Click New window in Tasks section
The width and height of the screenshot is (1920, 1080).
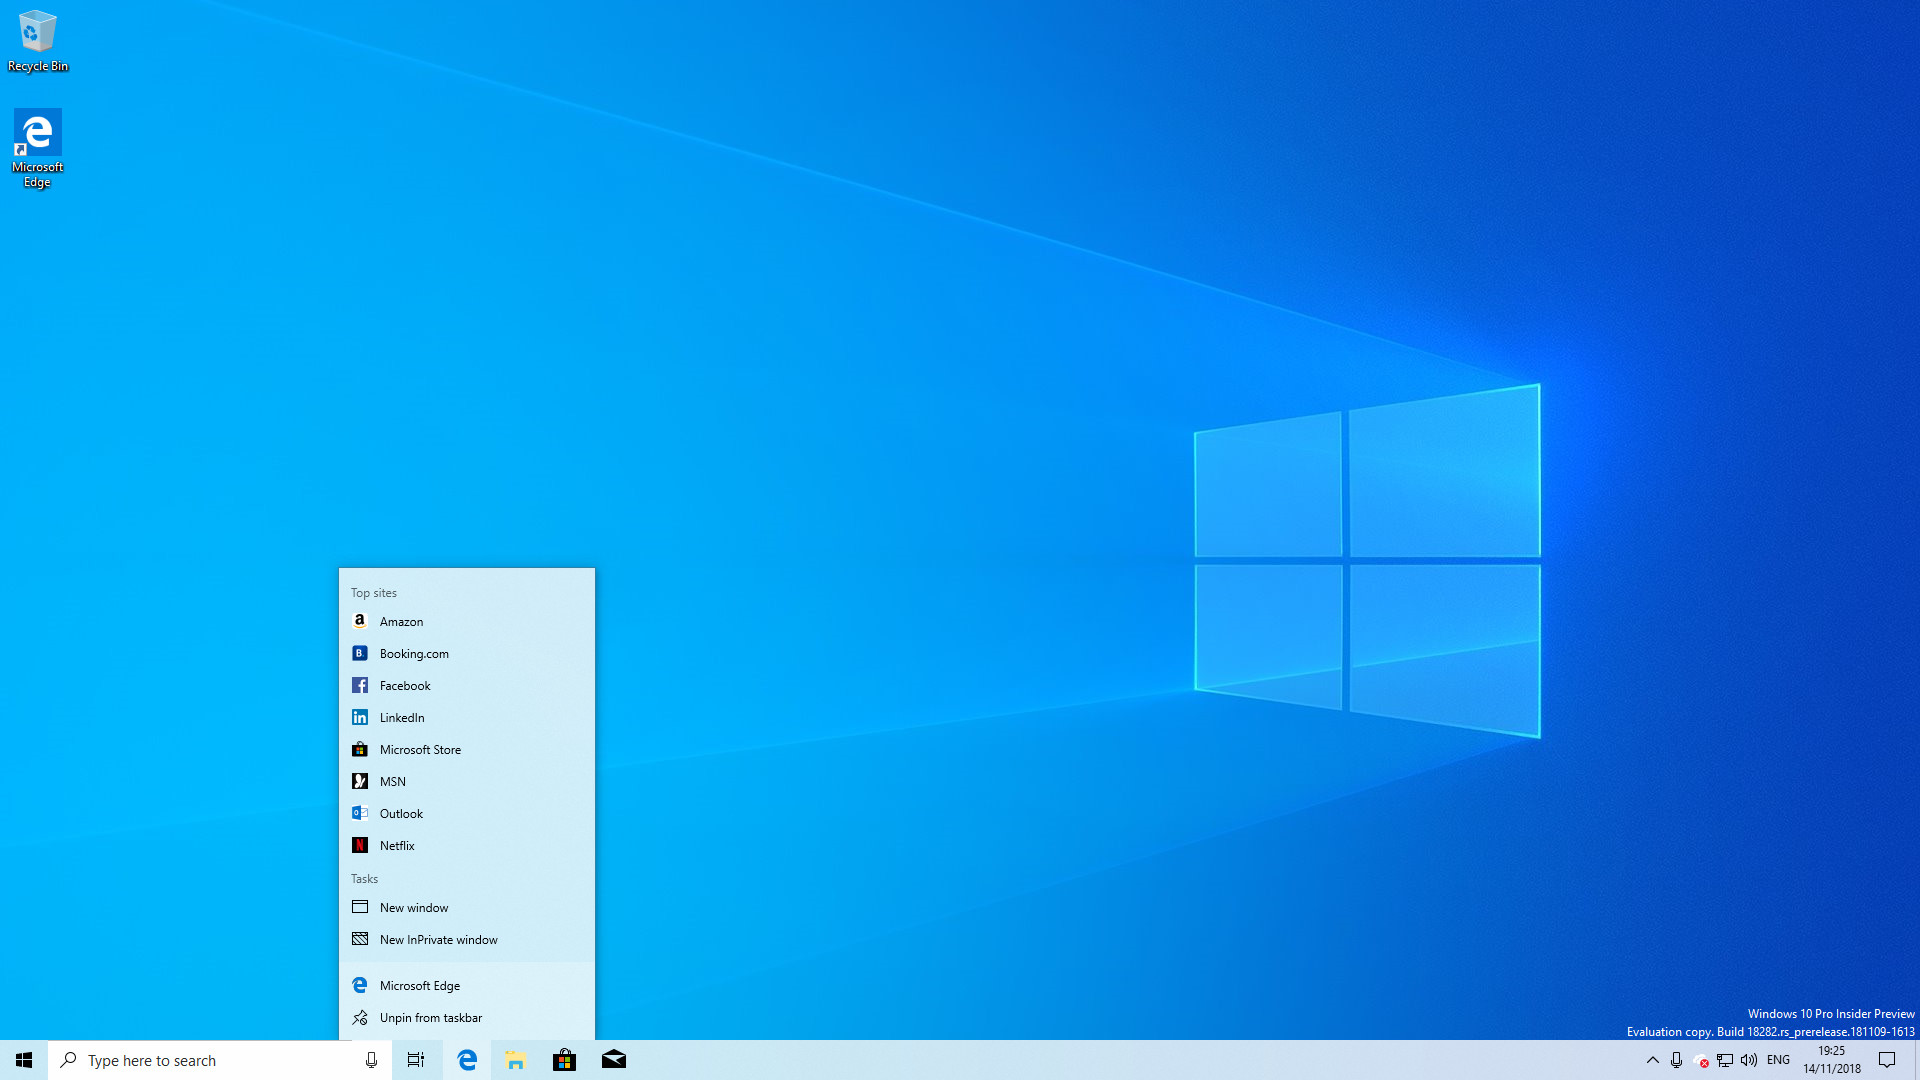(x=413, y=906)
